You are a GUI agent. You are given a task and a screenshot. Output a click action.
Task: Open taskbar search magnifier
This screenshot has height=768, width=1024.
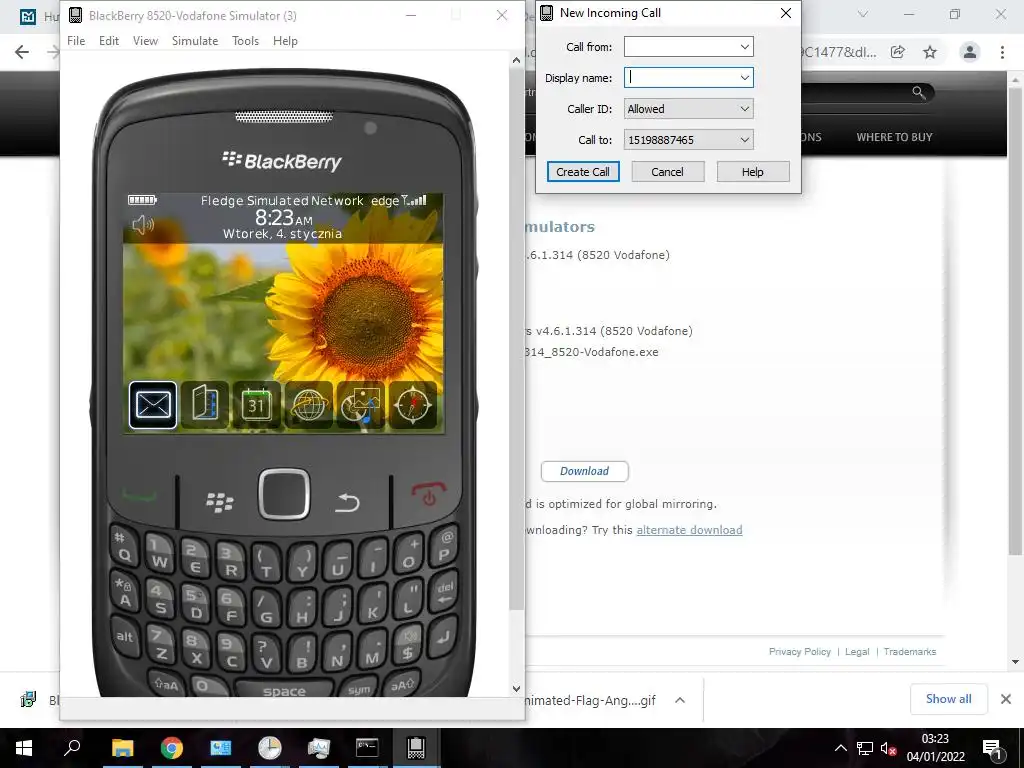point(72,748)
